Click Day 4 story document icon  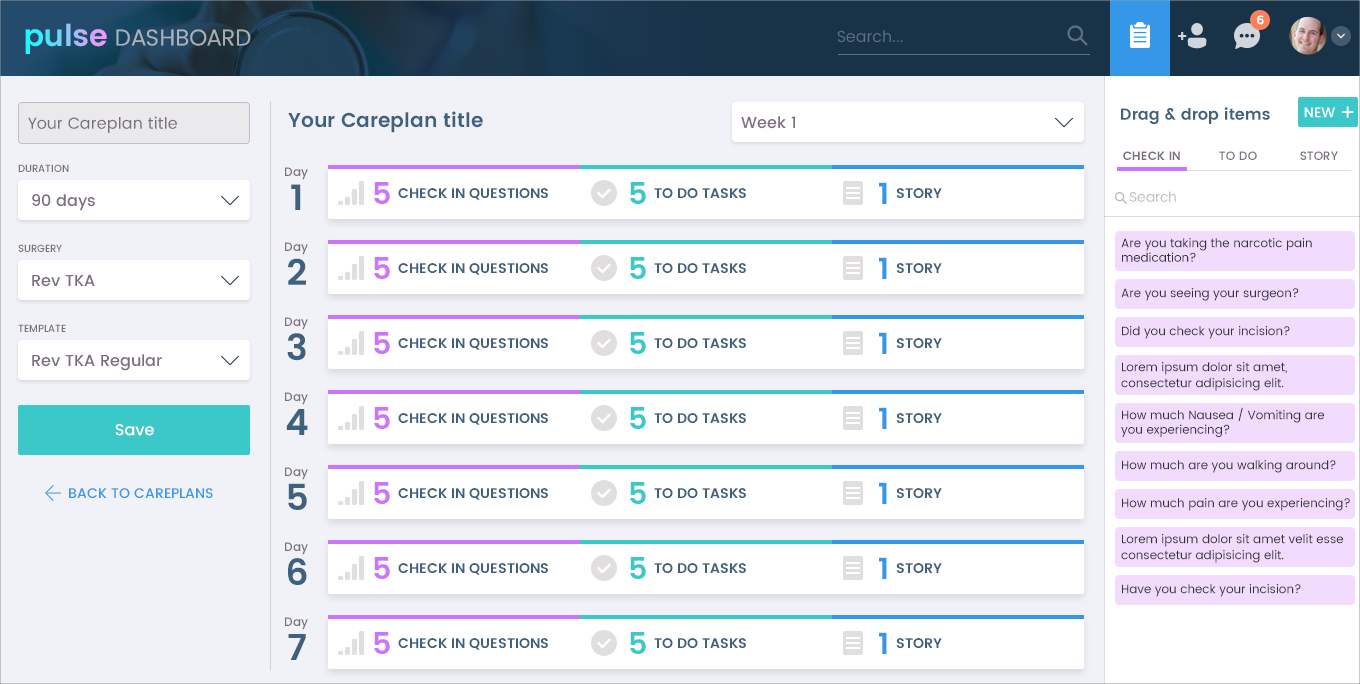pos(853,418)
